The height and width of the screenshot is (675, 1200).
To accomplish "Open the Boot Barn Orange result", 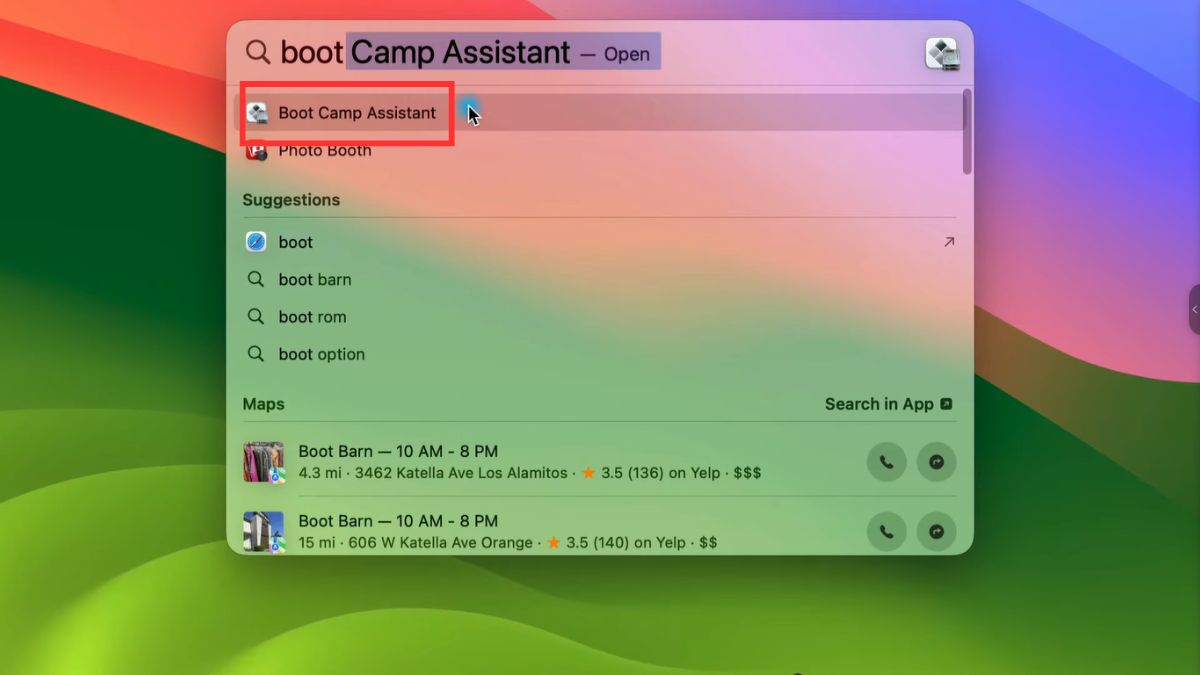I will (598, 531).
